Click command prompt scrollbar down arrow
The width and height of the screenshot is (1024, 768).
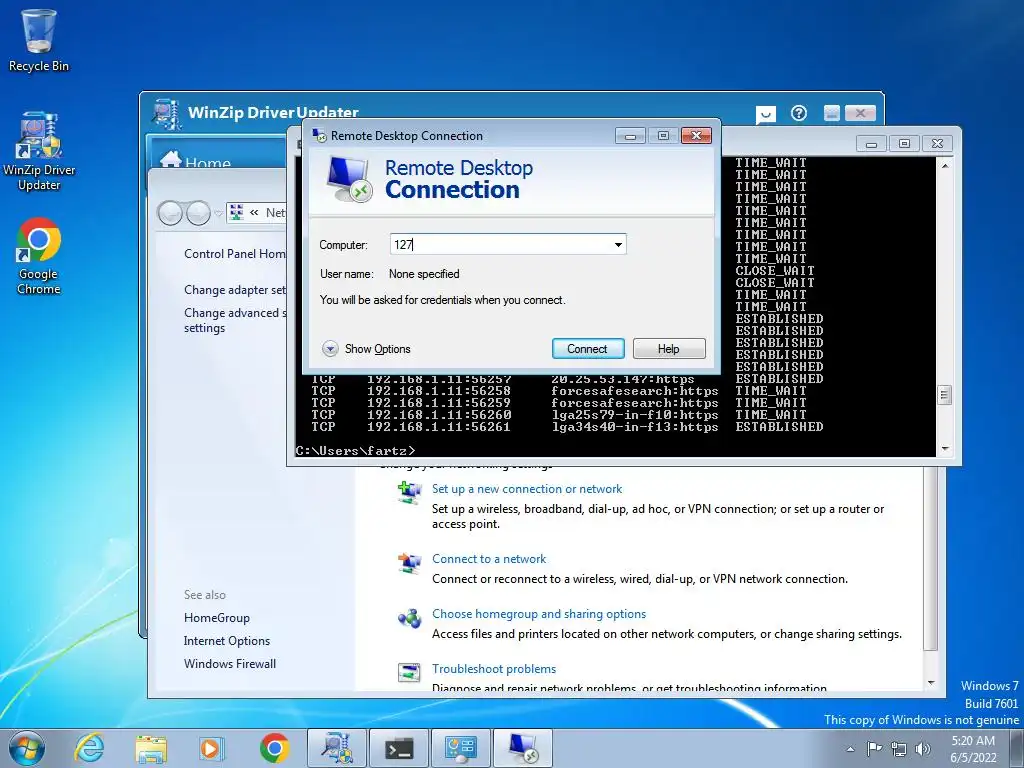point(944,449)
